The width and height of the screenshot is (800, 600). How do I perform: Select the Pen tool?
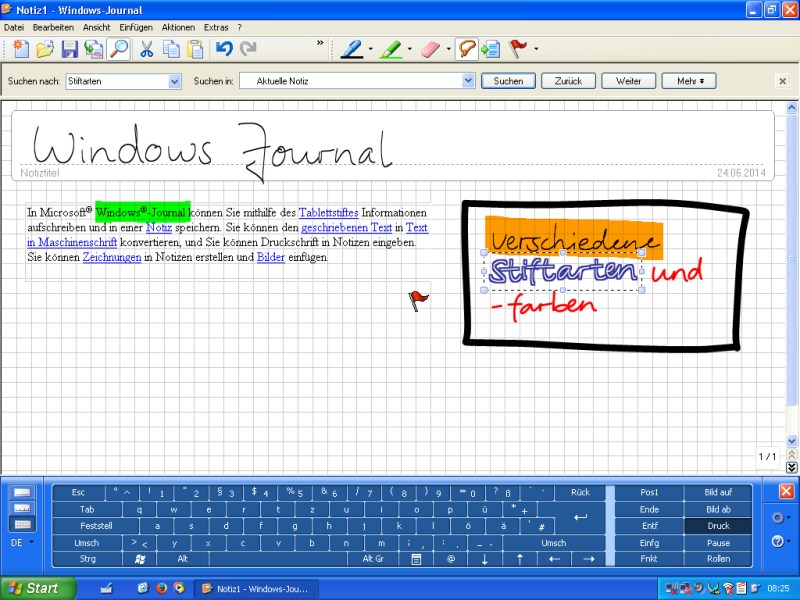click(352, 49)
